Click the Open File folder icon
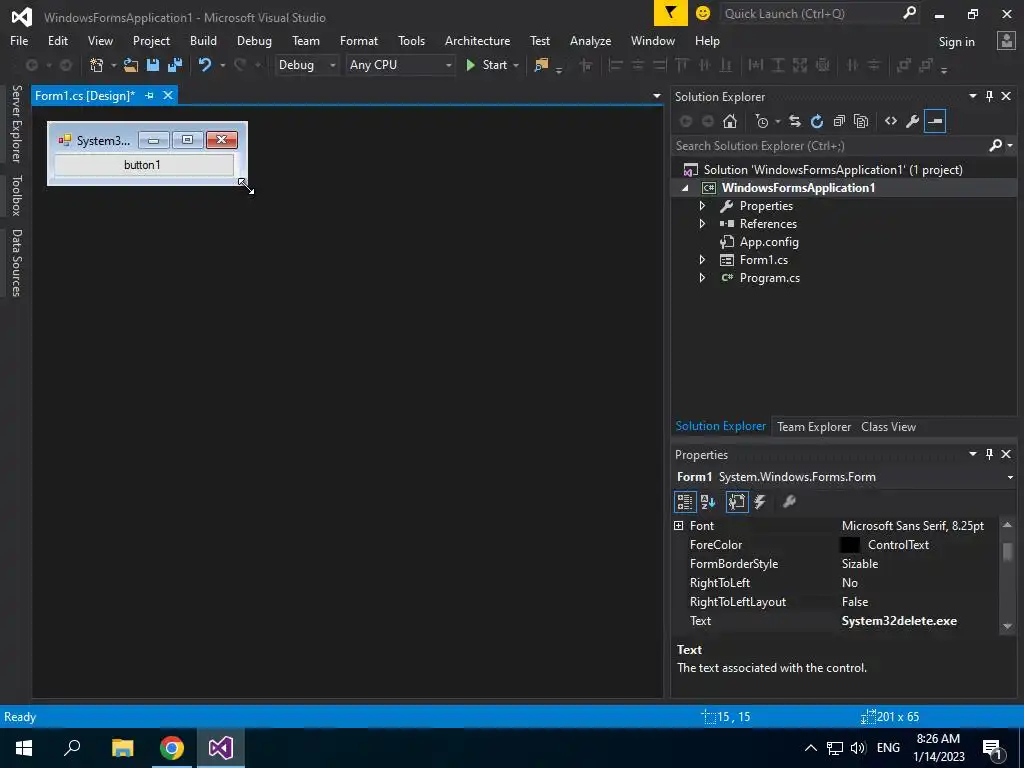 coord(131,65)
